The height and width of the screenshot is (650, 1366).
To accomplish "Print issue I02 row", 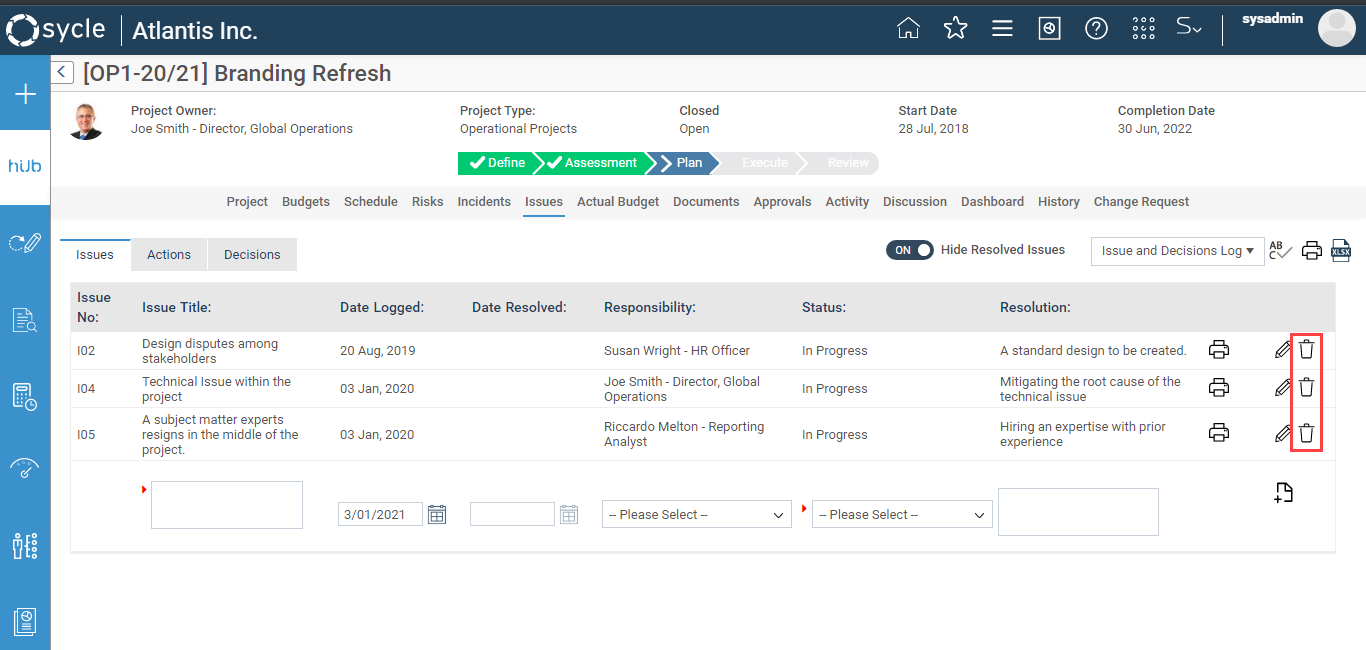I will point(1219,350).
